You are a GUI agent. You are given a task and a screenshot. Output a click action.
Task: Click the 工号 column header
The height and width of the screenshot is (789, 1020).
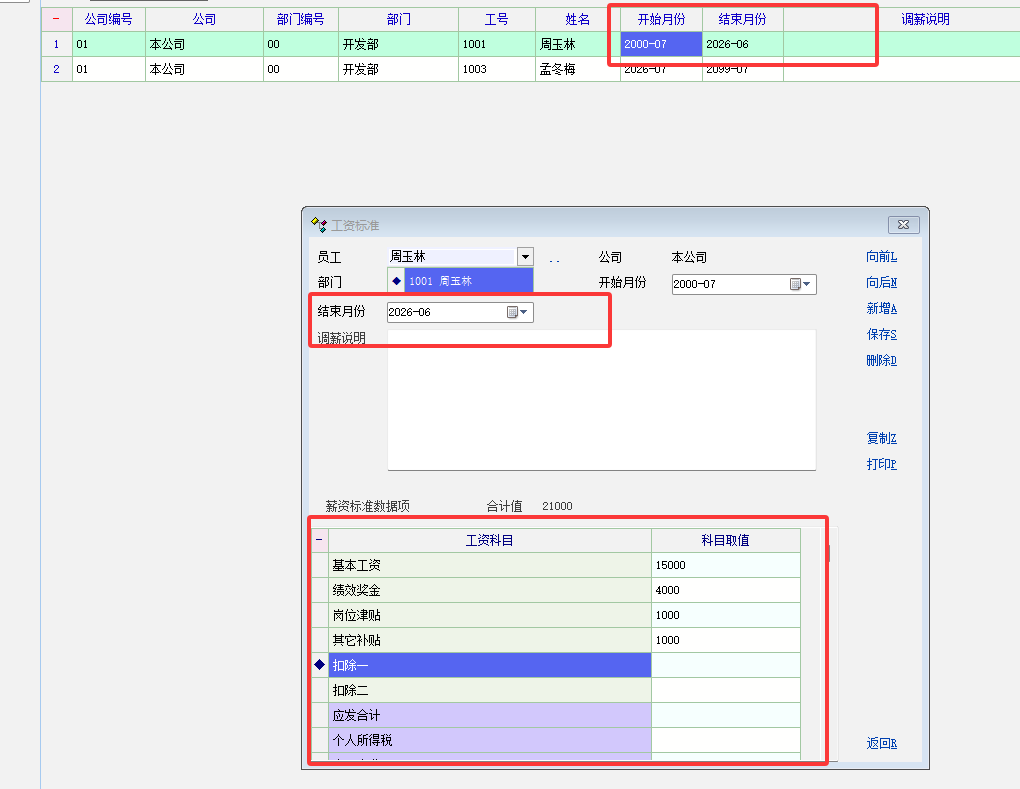pyautogui.click(x=496, y=20)
